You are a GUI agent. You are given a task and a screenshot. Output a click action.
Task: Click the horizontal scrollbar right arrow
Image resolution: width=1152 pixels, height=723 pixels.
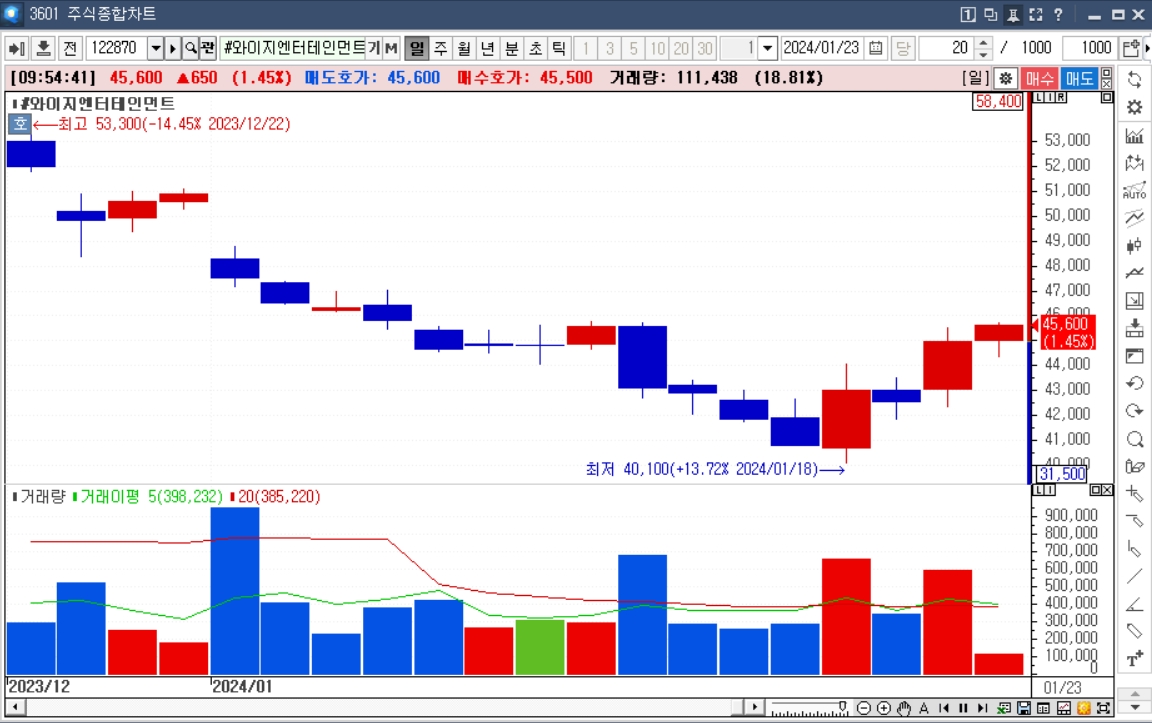(x=755, y=708)
